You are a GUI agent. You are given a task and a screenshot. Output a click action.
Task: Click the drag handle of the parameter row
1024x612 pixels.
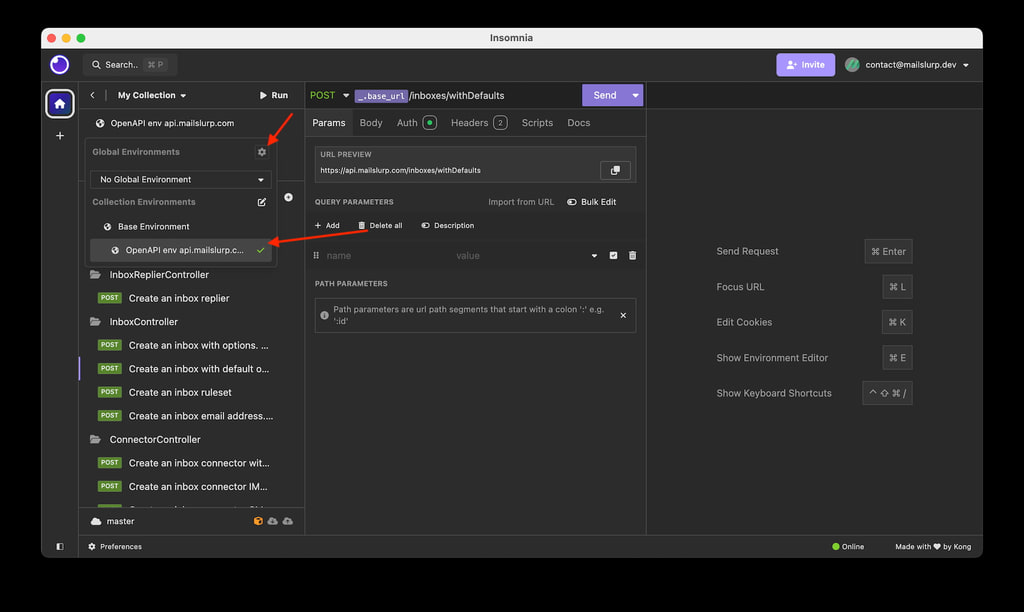click(316, 255)
